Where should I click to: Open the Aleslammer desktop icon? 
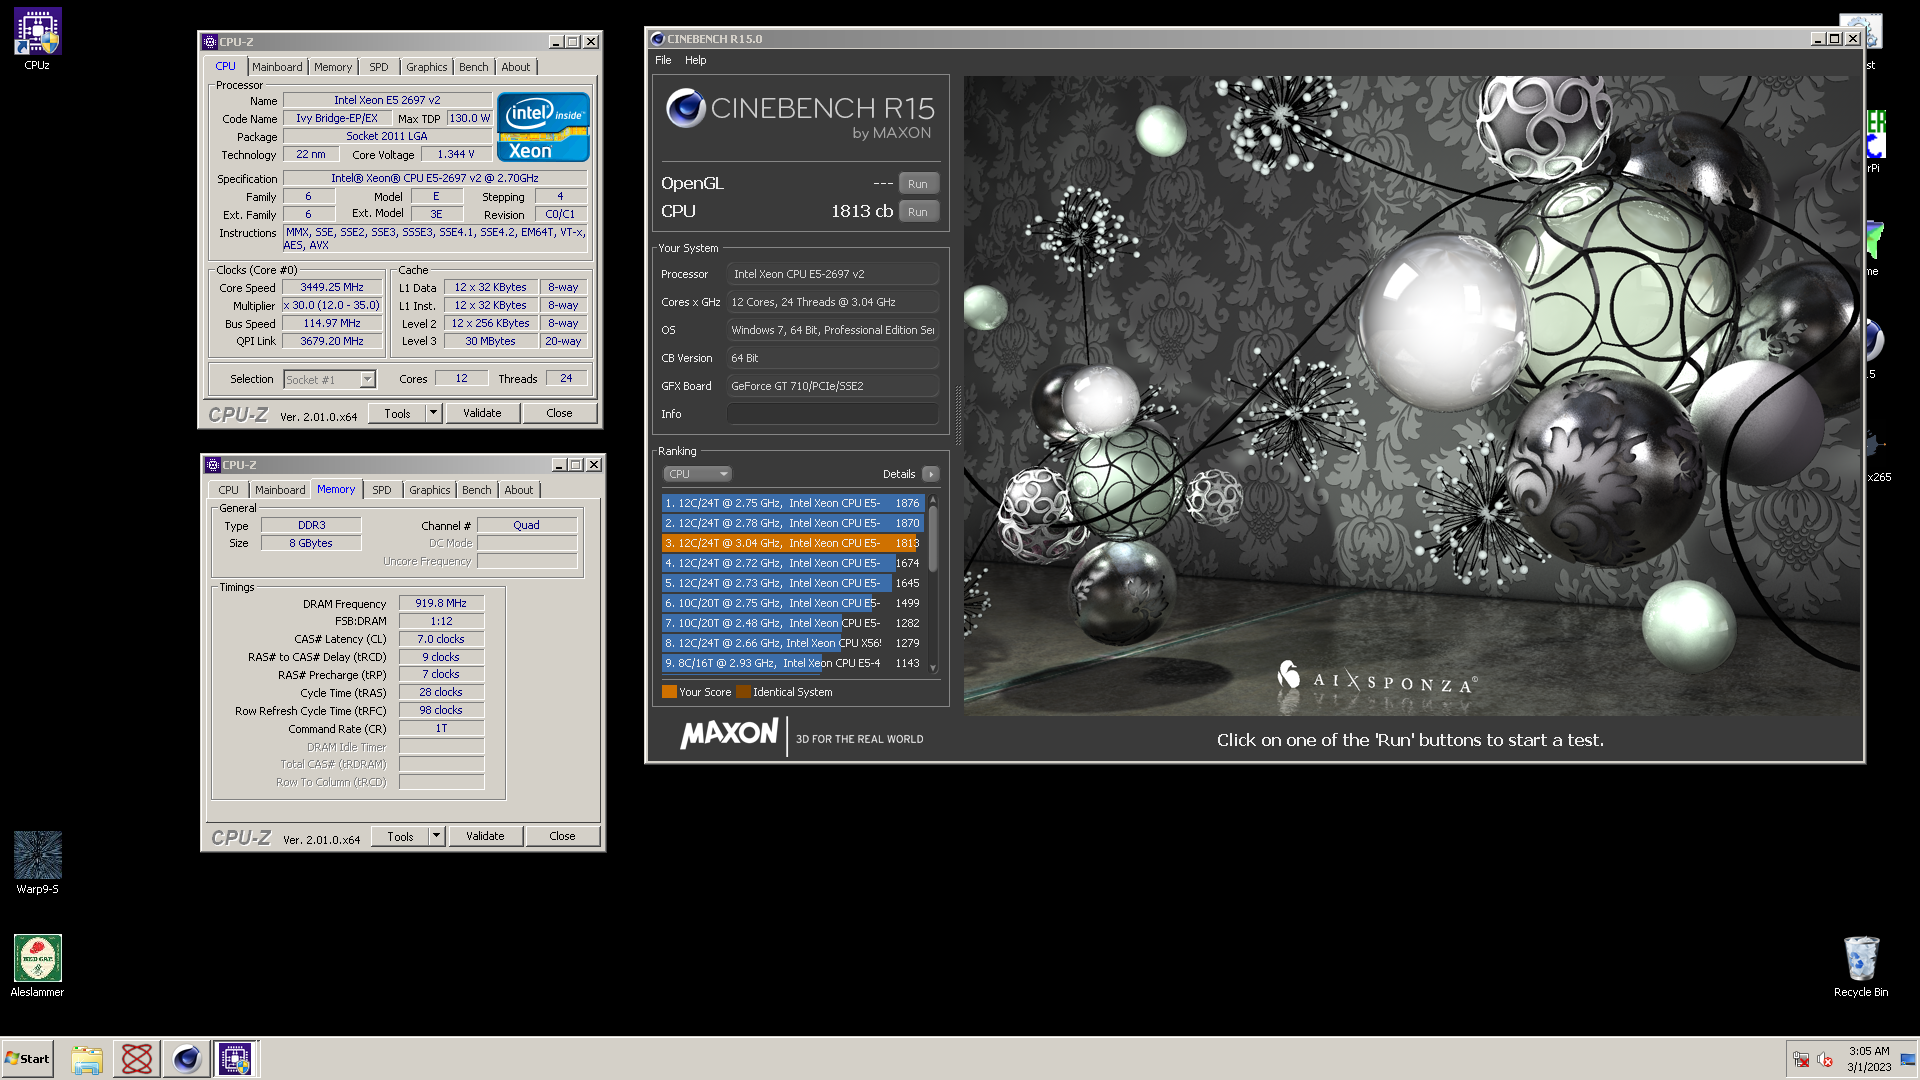[37, 966]
